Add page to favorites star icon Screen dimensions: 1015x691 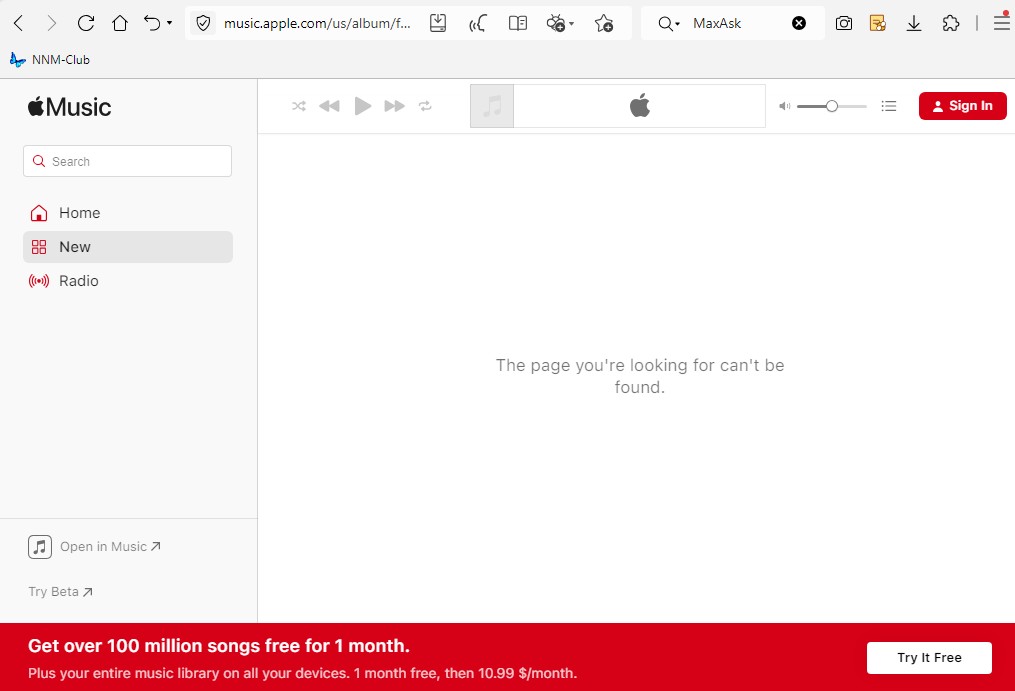coord(604,23)
